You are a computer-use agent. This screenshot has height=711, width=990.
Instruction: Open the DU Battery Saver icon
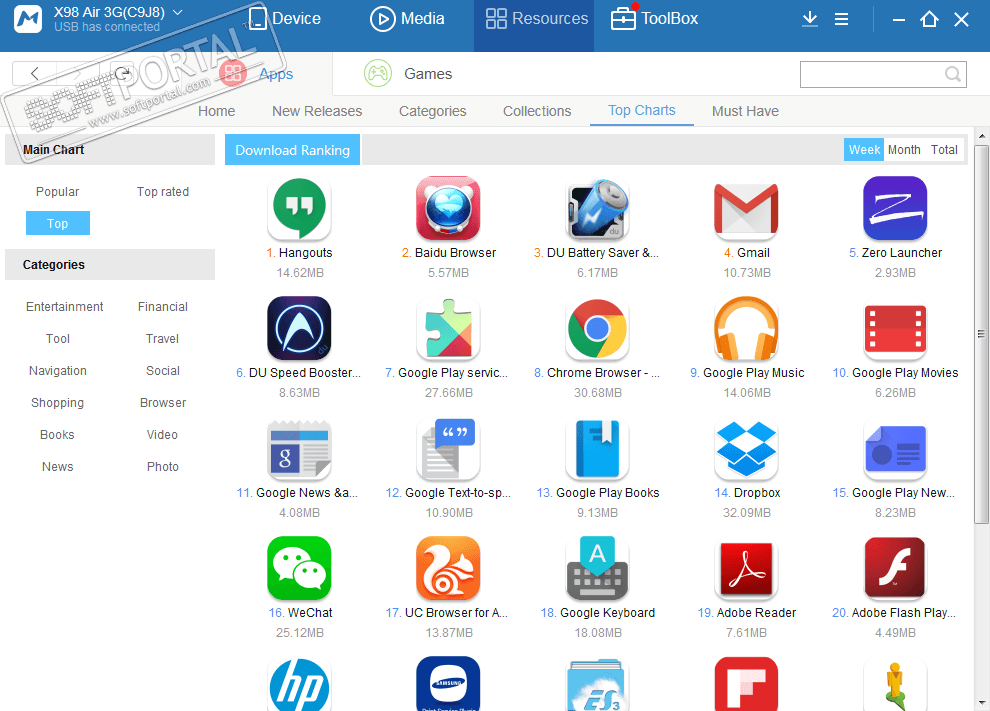tap(597, 208)
